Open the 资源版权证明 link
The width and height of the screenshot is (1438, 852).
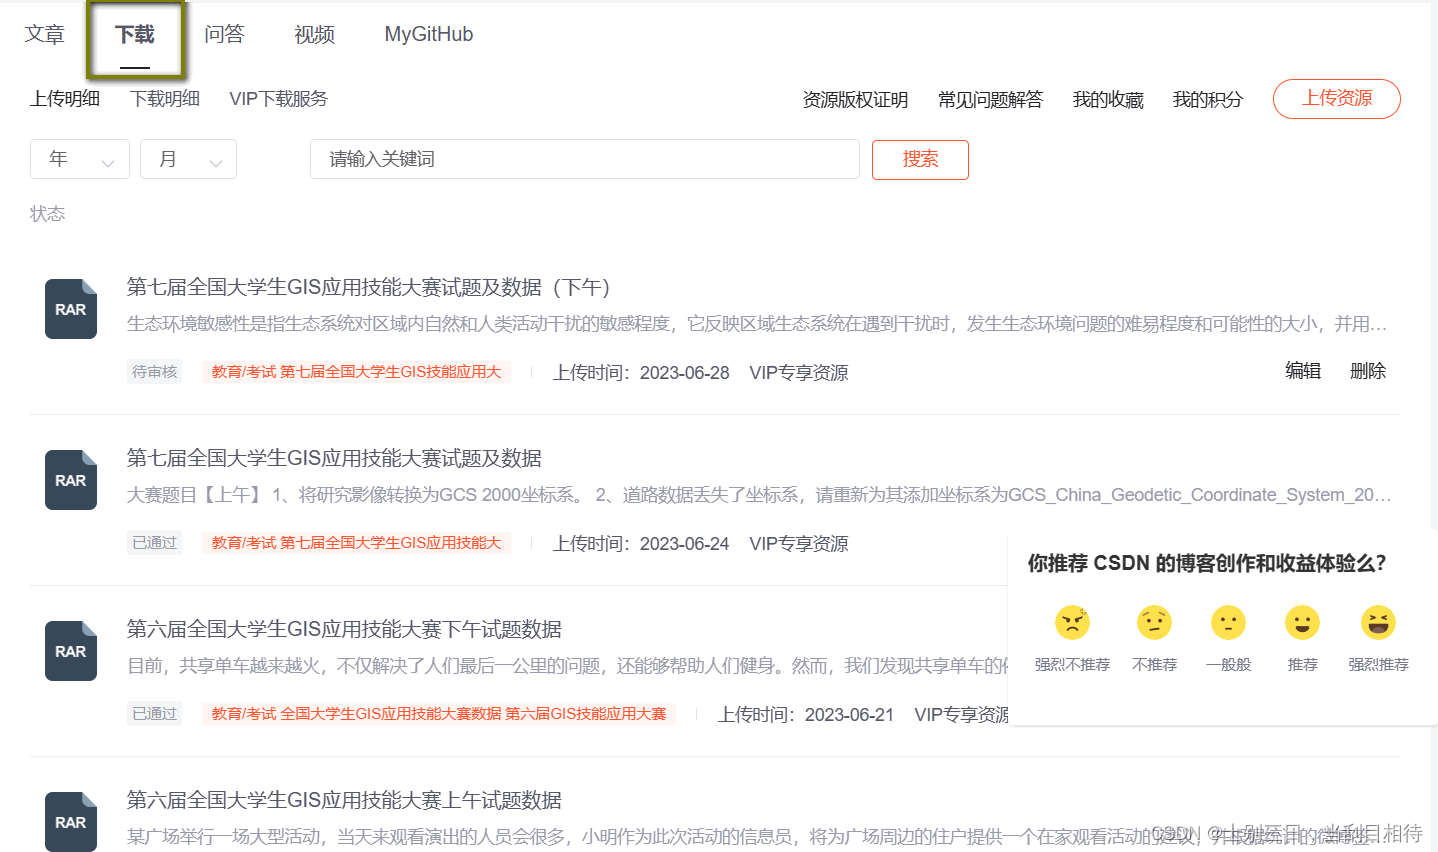tap(855, 100)
